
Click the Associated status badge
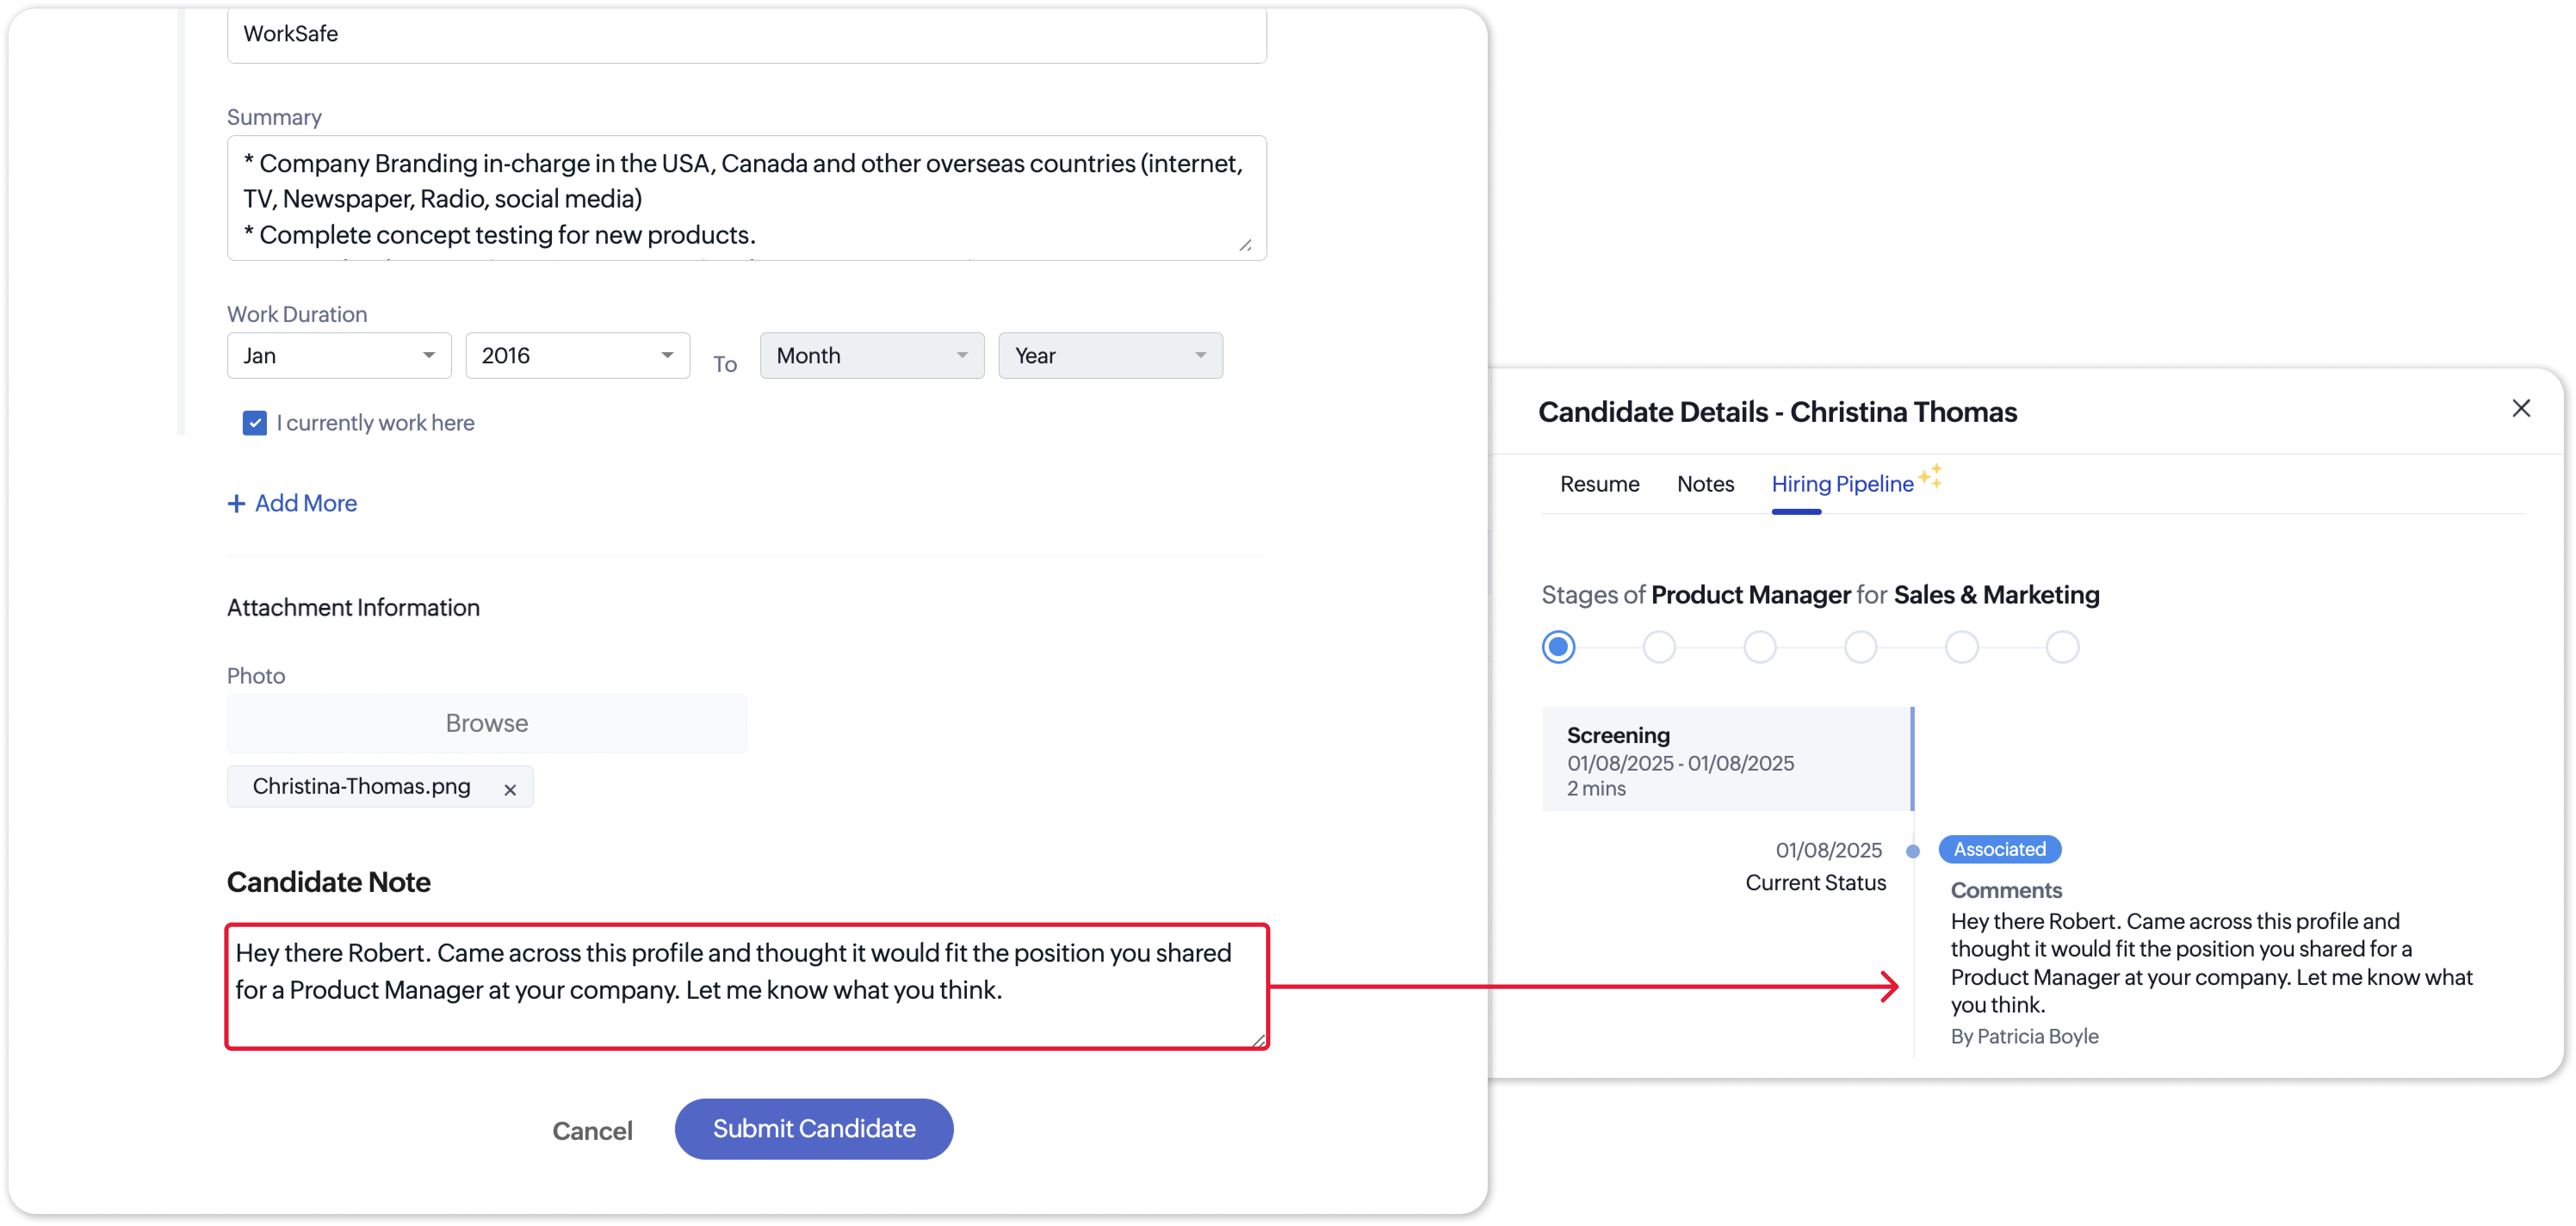[x=1999, y=849]
